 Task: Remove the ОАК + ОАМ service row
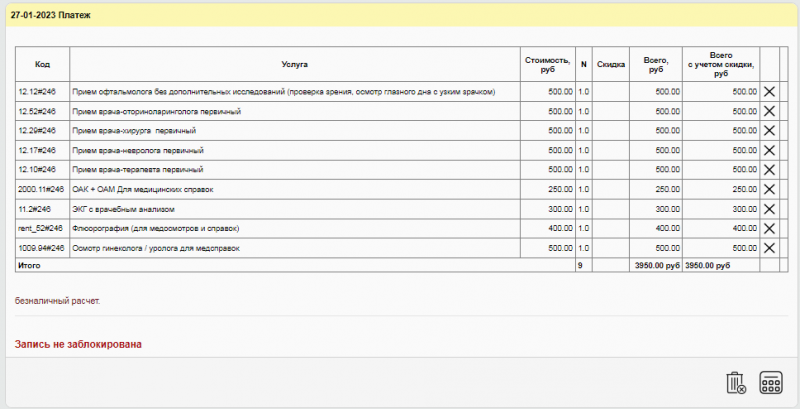(769, 189)
